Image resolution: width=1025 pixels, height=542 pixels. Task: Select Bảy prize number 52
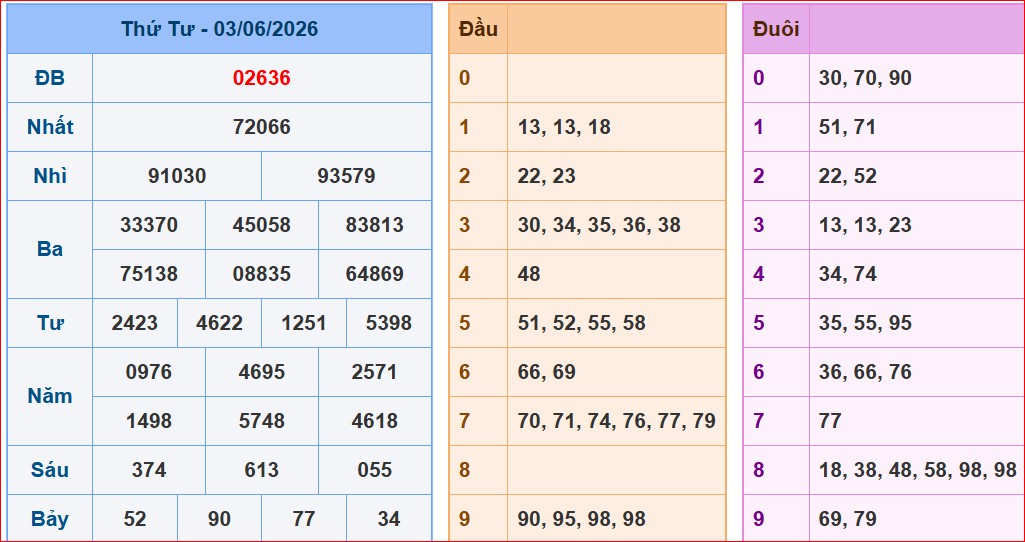coord(135,519)
